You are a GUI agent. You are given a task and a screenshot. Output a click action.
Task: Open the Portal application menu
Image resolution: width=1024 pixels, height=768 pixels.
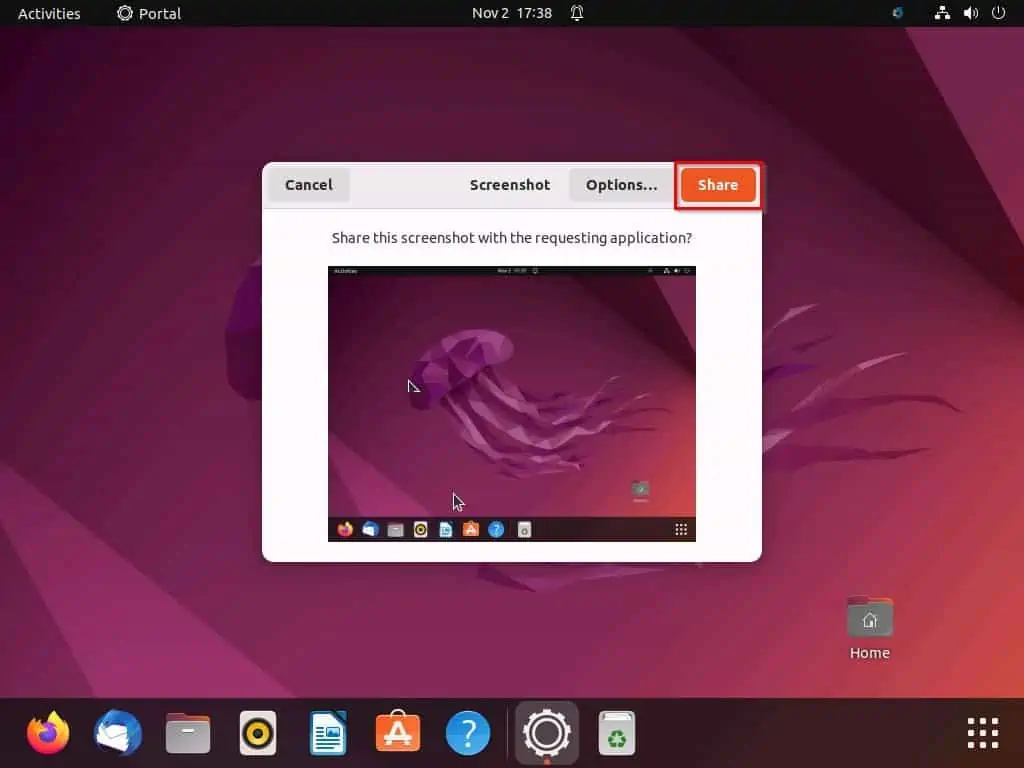[148, 13]
